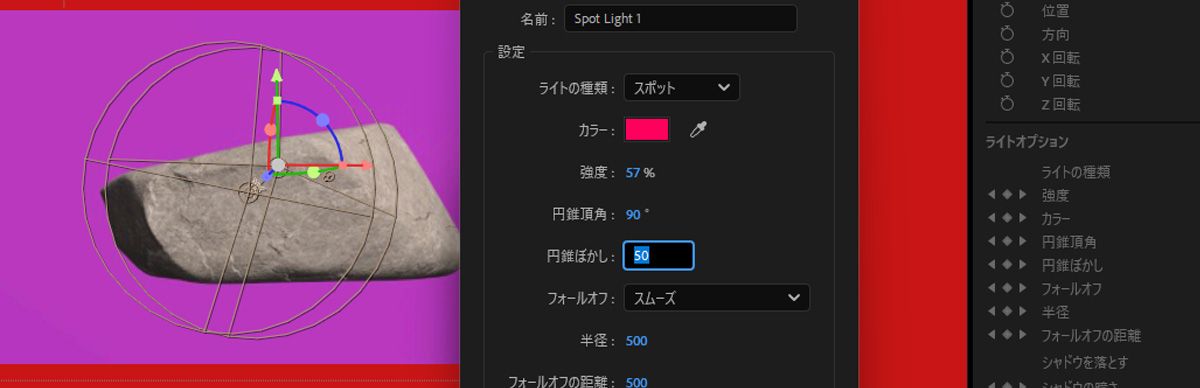Image resolution: width=1200 pixels, height=388 pixels.
Task: Select the Y回転 property label
Action: [x=1060, y=80]
